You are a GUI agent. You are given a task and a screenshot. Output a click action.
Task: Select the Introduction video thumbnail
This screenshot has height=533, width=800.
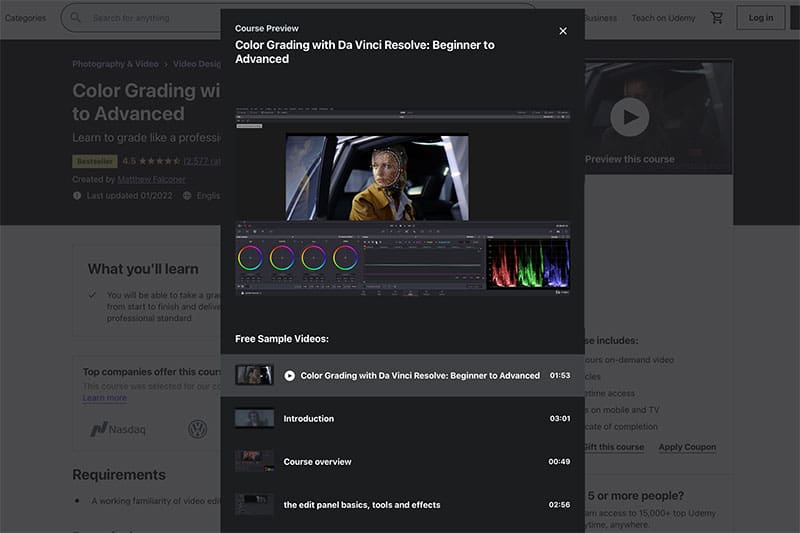pos(254,418)
